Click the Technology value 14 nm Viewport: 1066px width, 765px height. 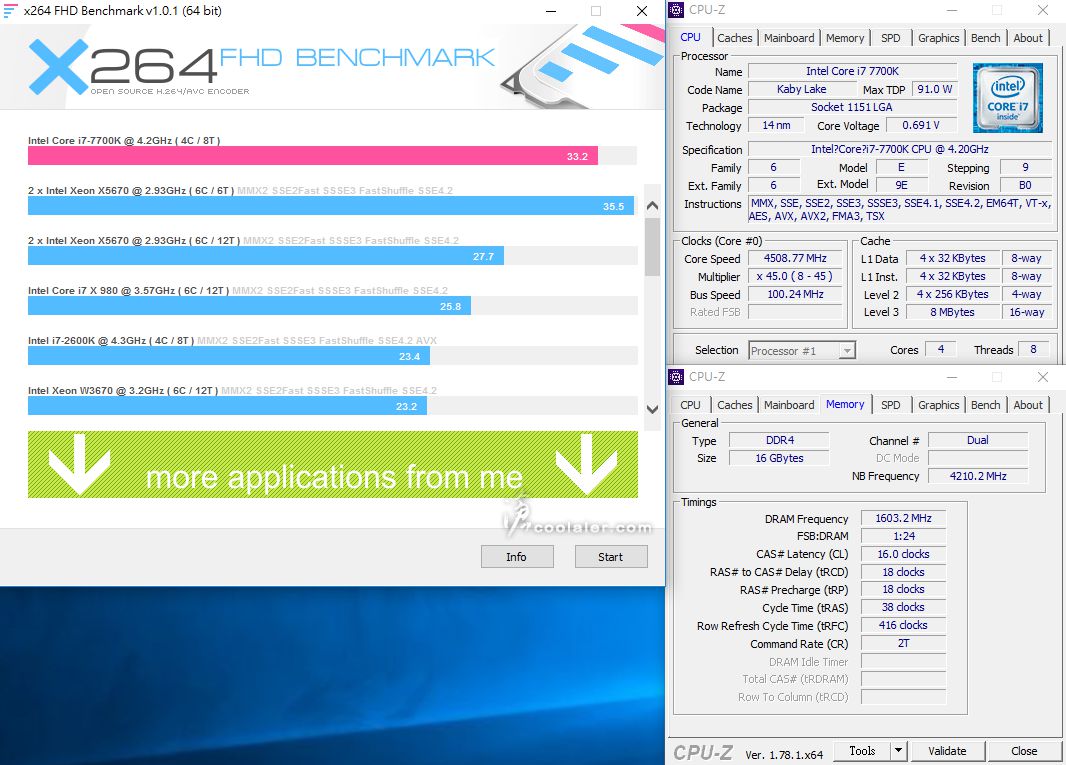[x=776, y=125]
